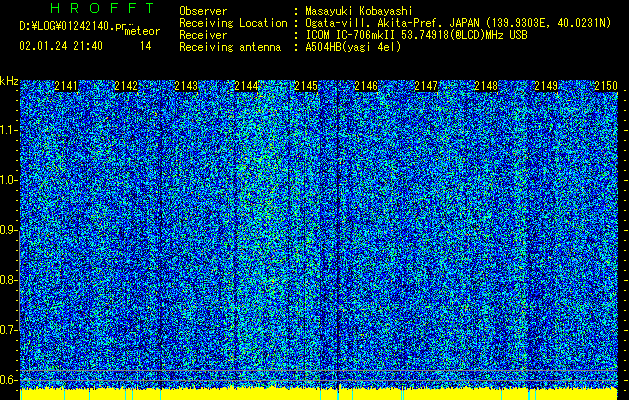Click the 0.8 kHz axis tick label

tap(8, 280)
